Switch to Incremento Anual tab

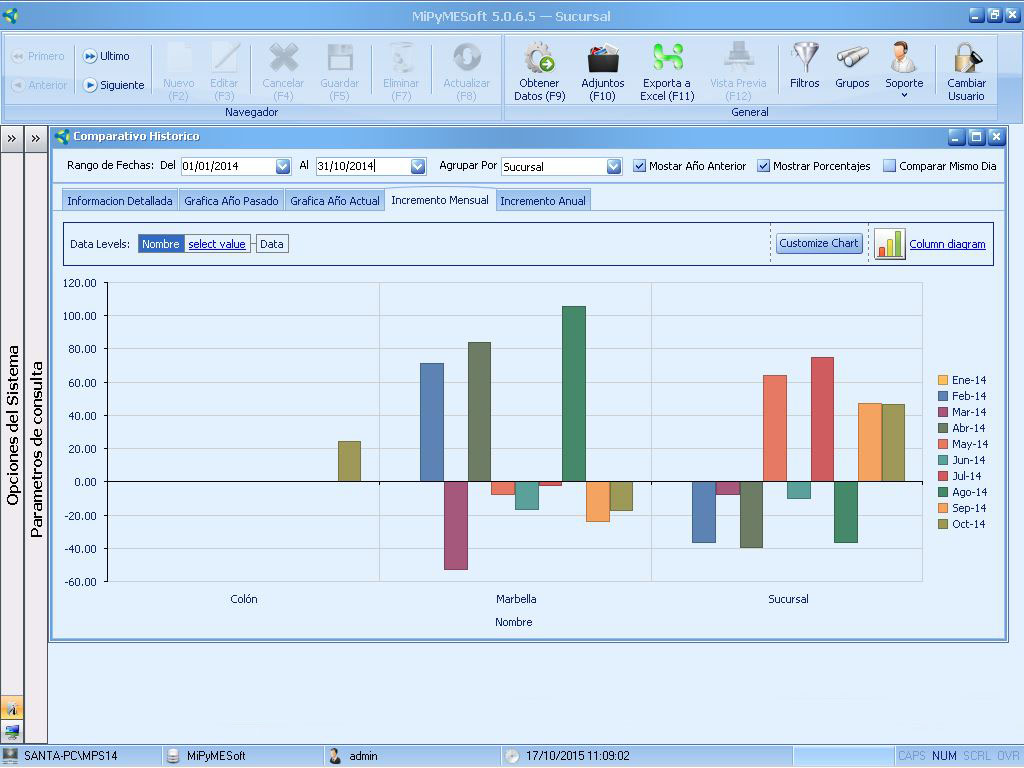pos(543,201)
